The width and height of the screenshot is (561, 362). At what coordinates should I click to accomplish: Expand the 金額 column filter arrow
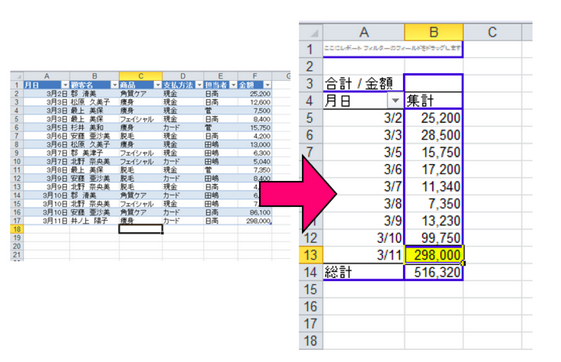pyautogui.click(x=267, y=85)
